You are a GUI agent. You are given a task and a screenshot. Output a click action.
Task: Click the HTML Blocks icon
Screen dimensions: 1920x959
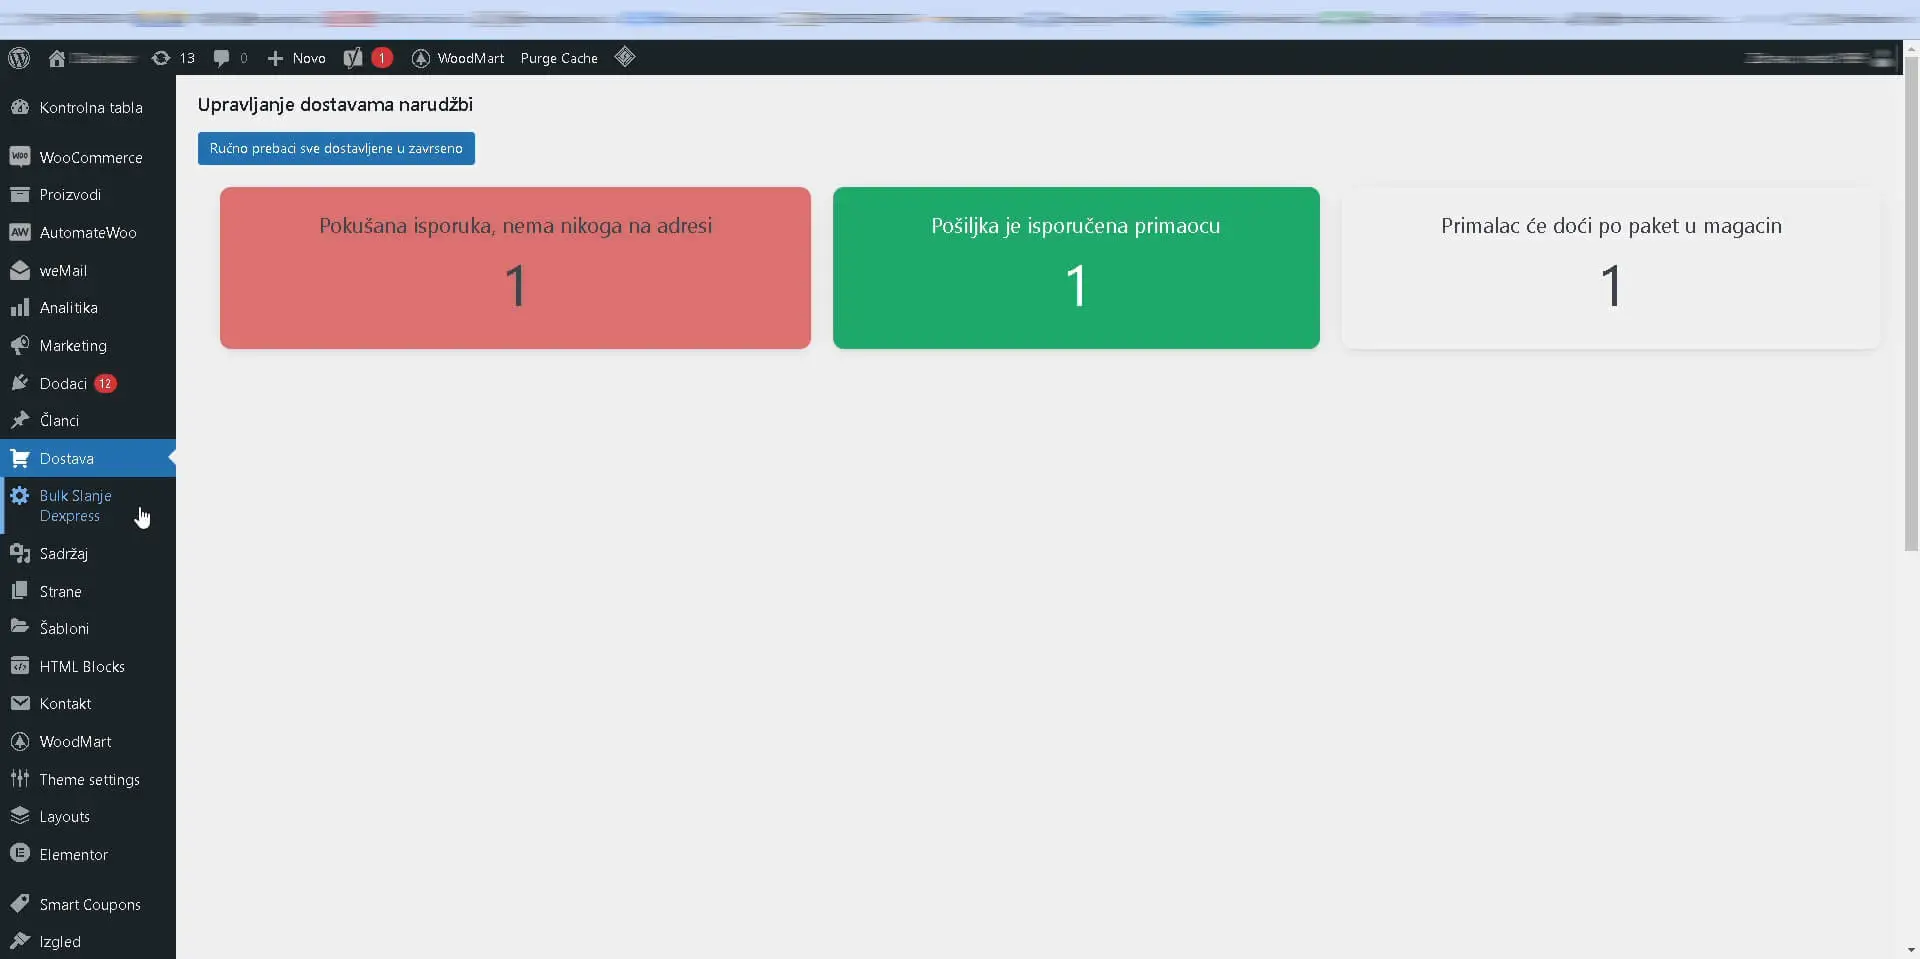(20, 666)
